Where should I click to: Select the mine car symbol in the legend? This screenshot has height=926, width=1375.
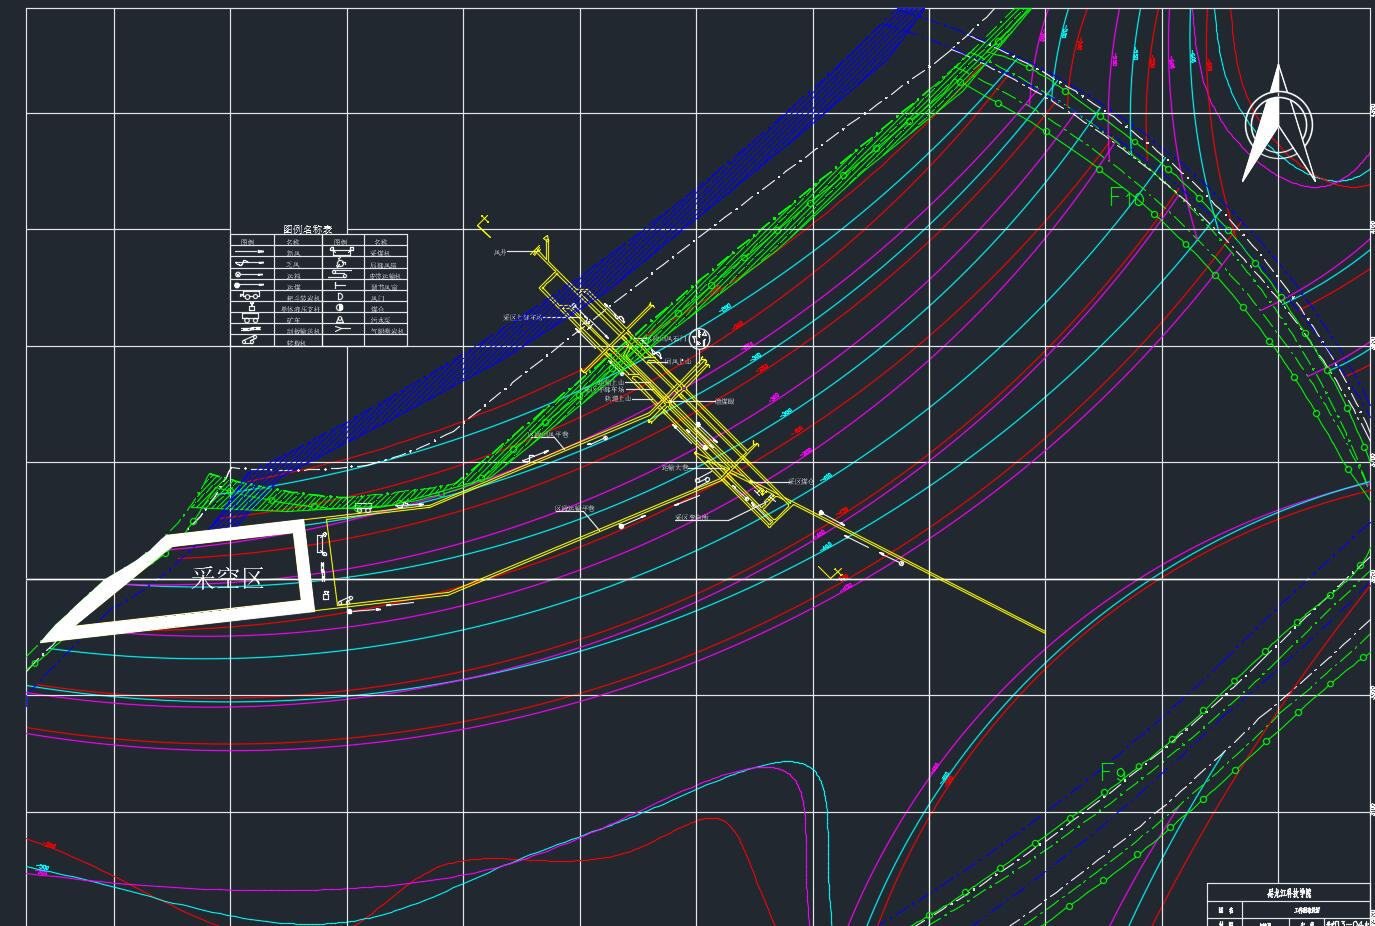click(249, 319)
